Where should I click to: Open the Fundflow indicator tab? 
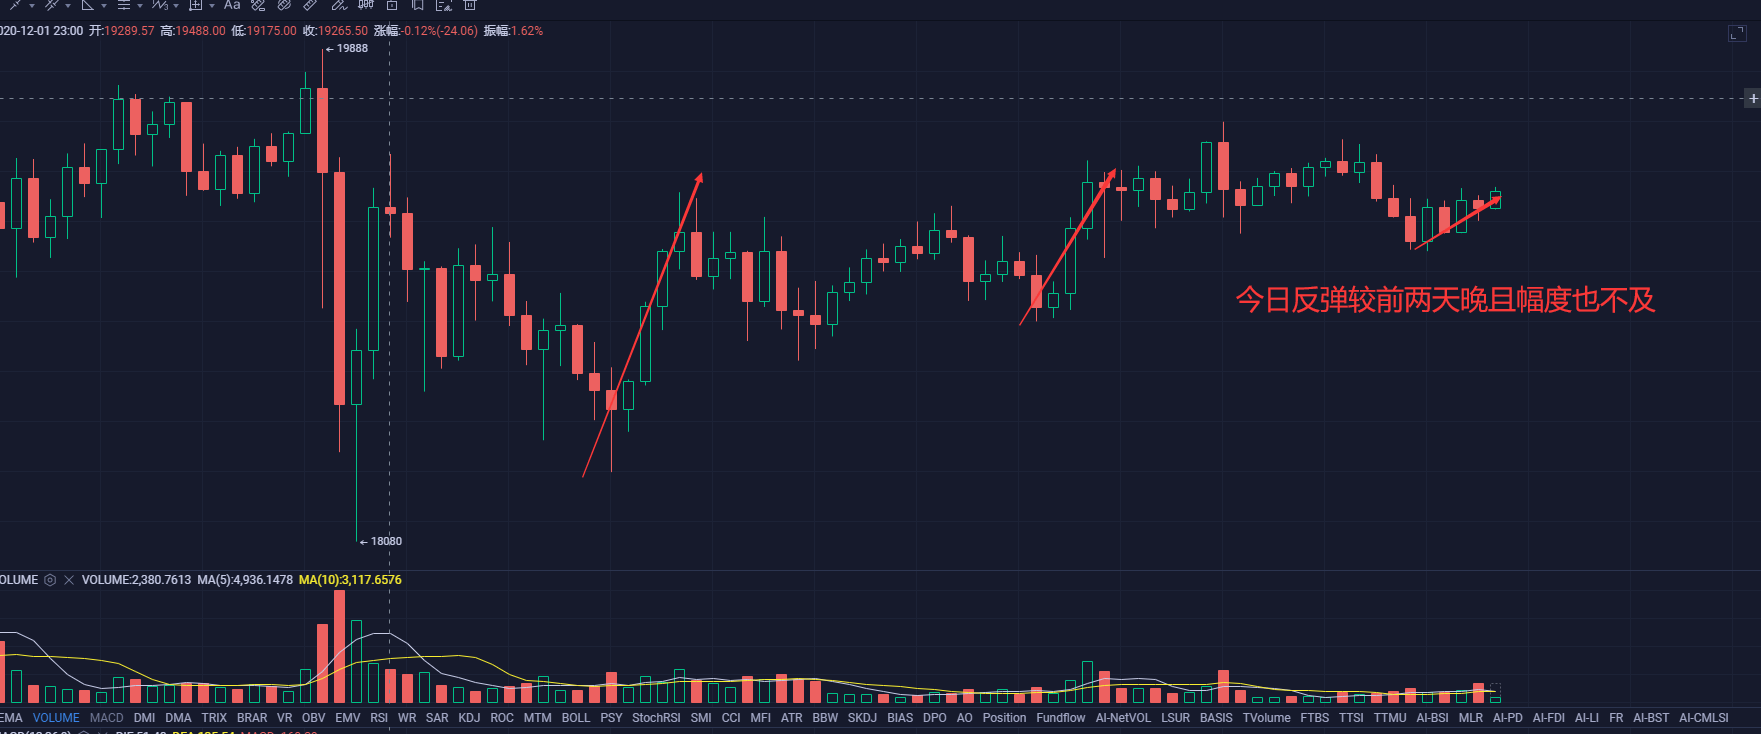coord(1061,718)
